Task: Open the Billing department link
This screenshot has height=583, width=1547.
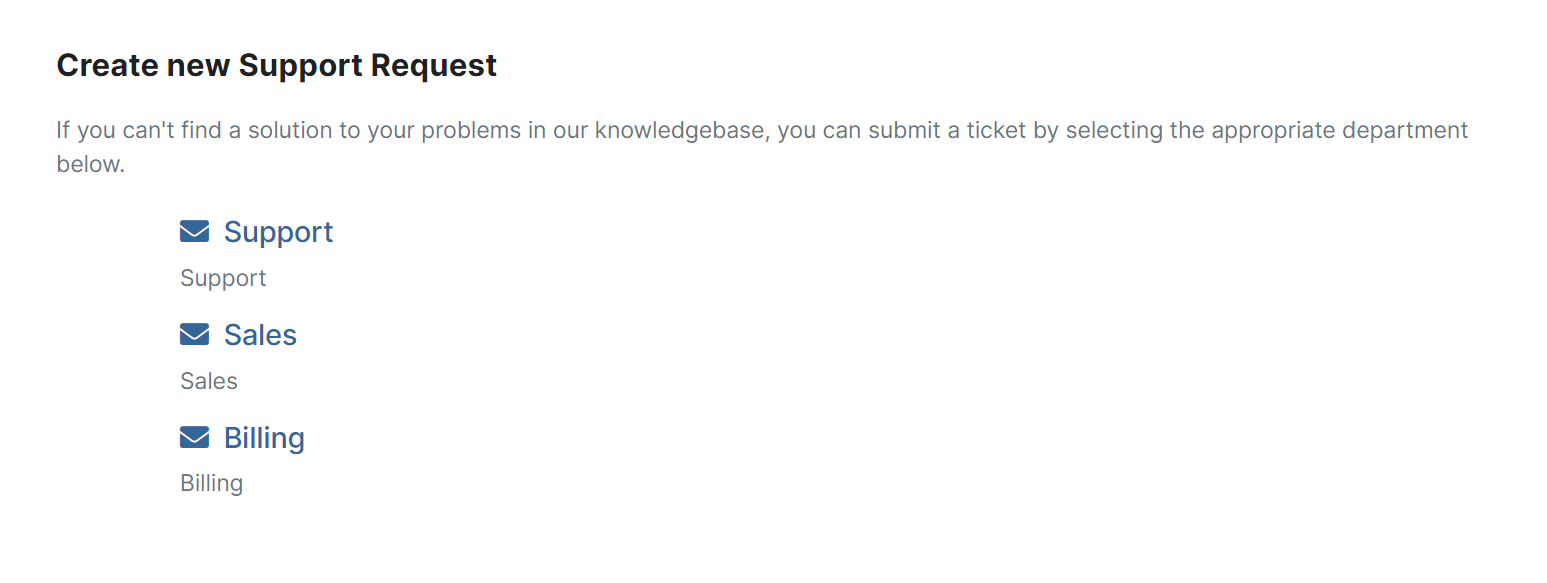Action: pos(264,438)
